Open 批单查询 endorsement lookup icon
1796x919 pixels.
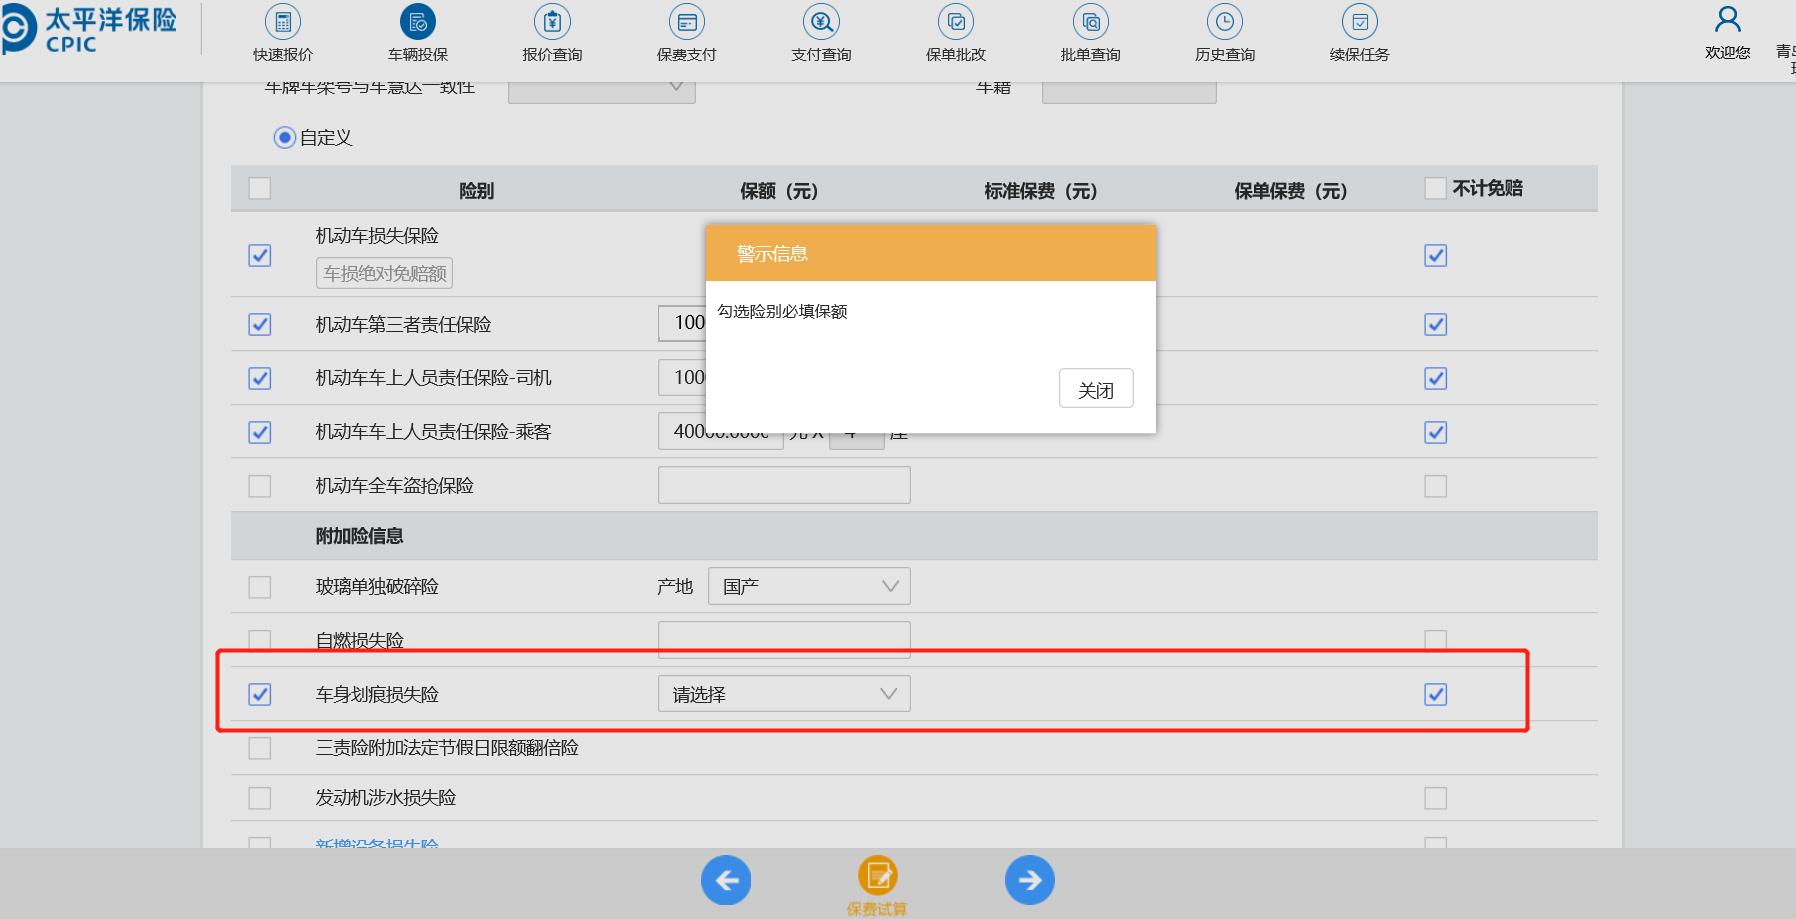pos(1091,22)
